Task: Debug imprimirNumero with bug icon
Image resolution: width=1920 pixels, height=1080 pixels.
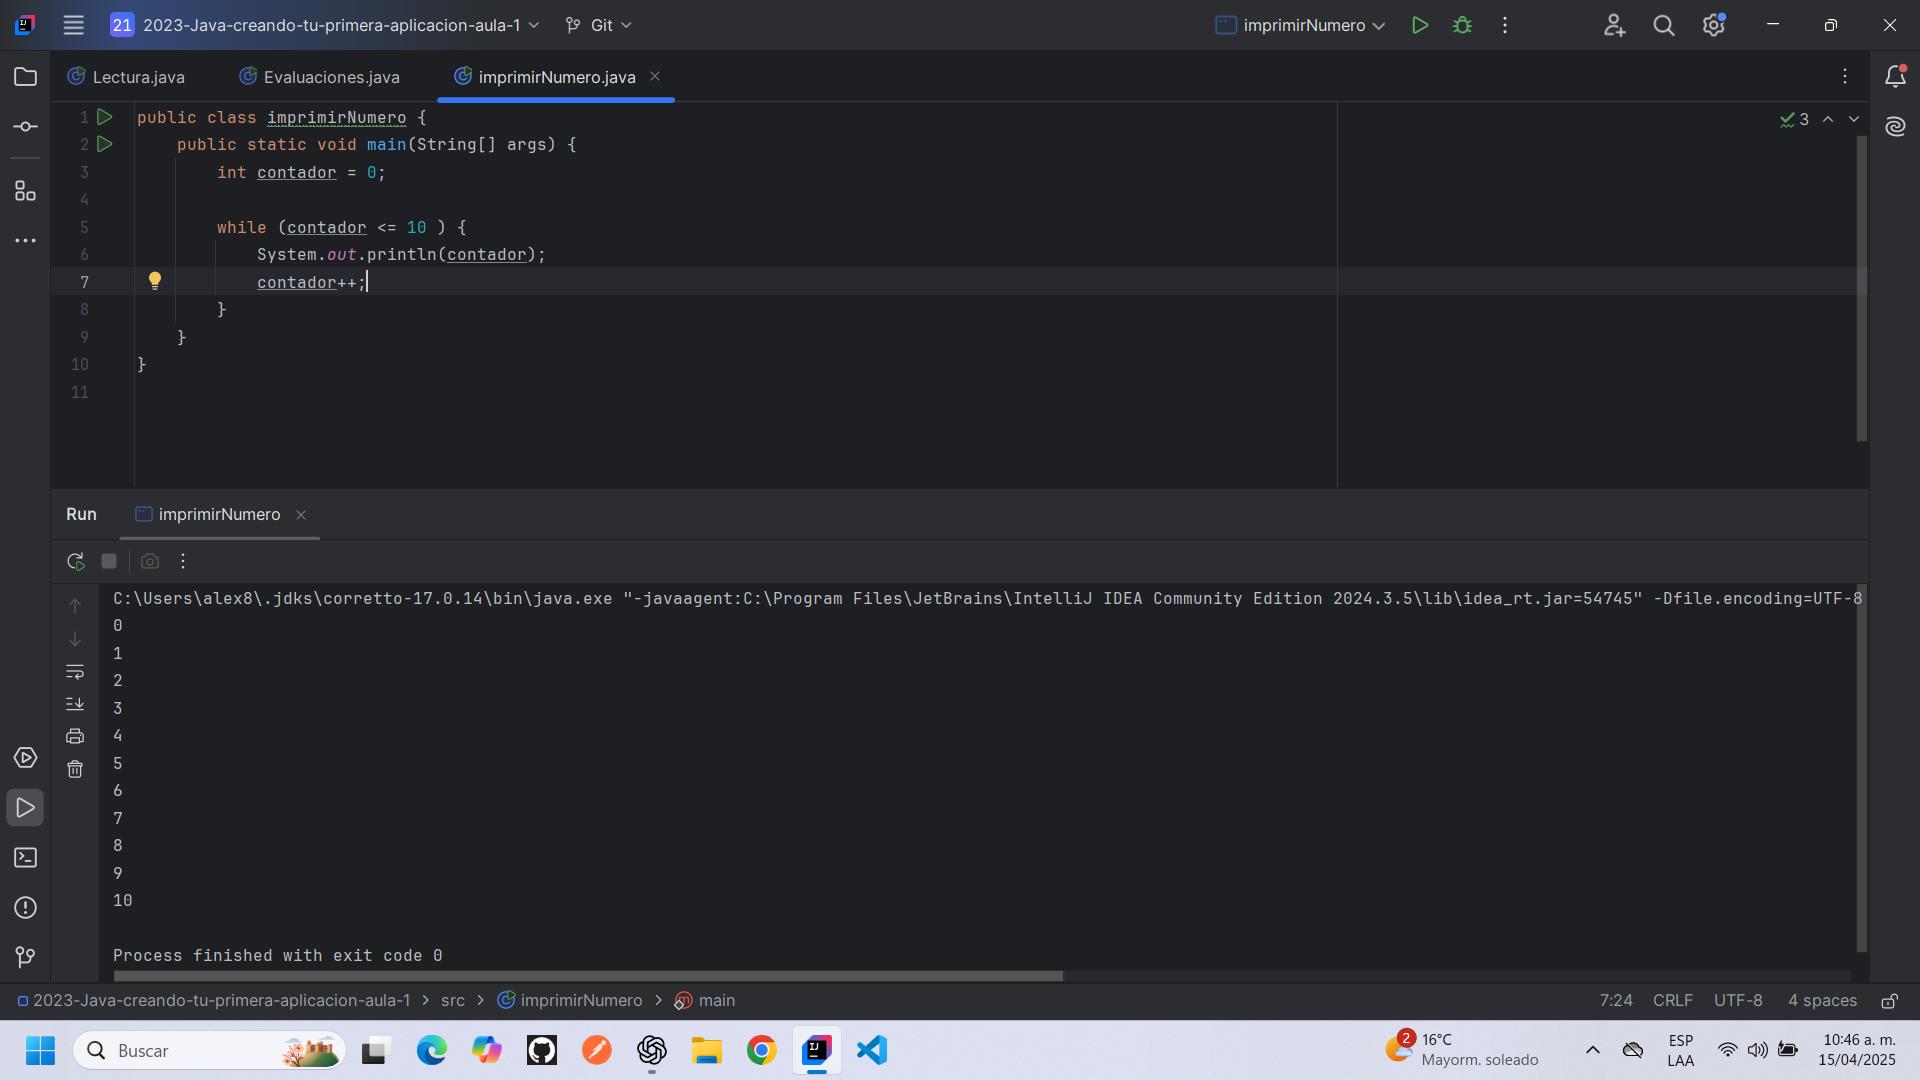Action: (x=1462, y=25)
